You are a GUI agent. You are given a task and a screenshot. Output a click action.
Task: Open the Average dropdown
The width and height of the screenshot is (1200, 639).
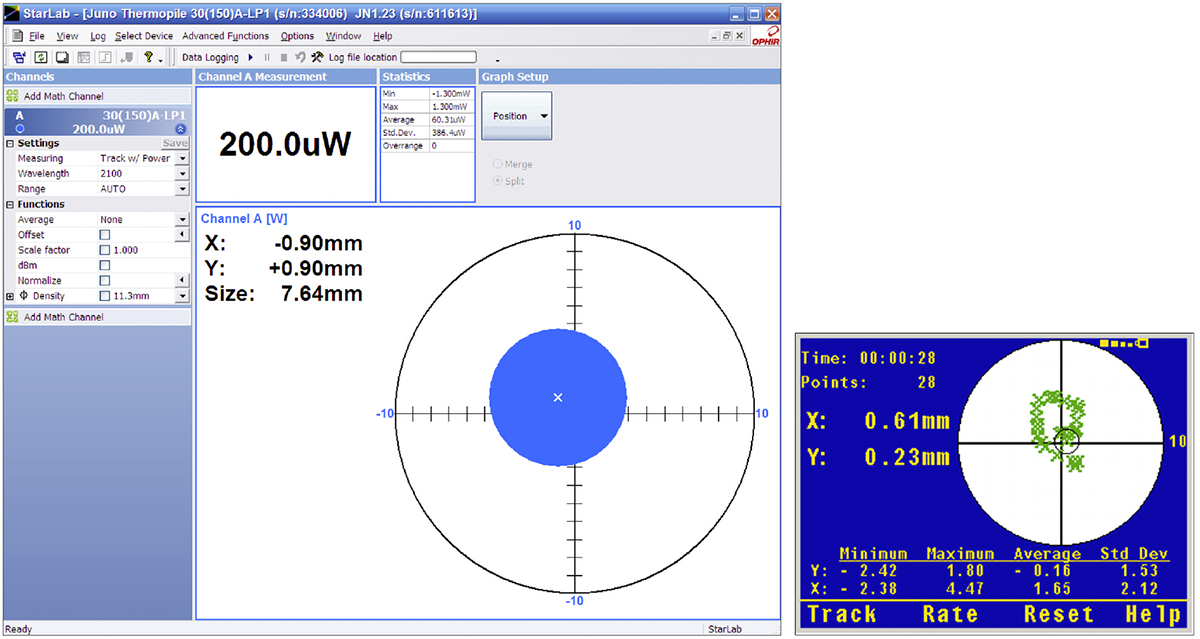[182, 219]
